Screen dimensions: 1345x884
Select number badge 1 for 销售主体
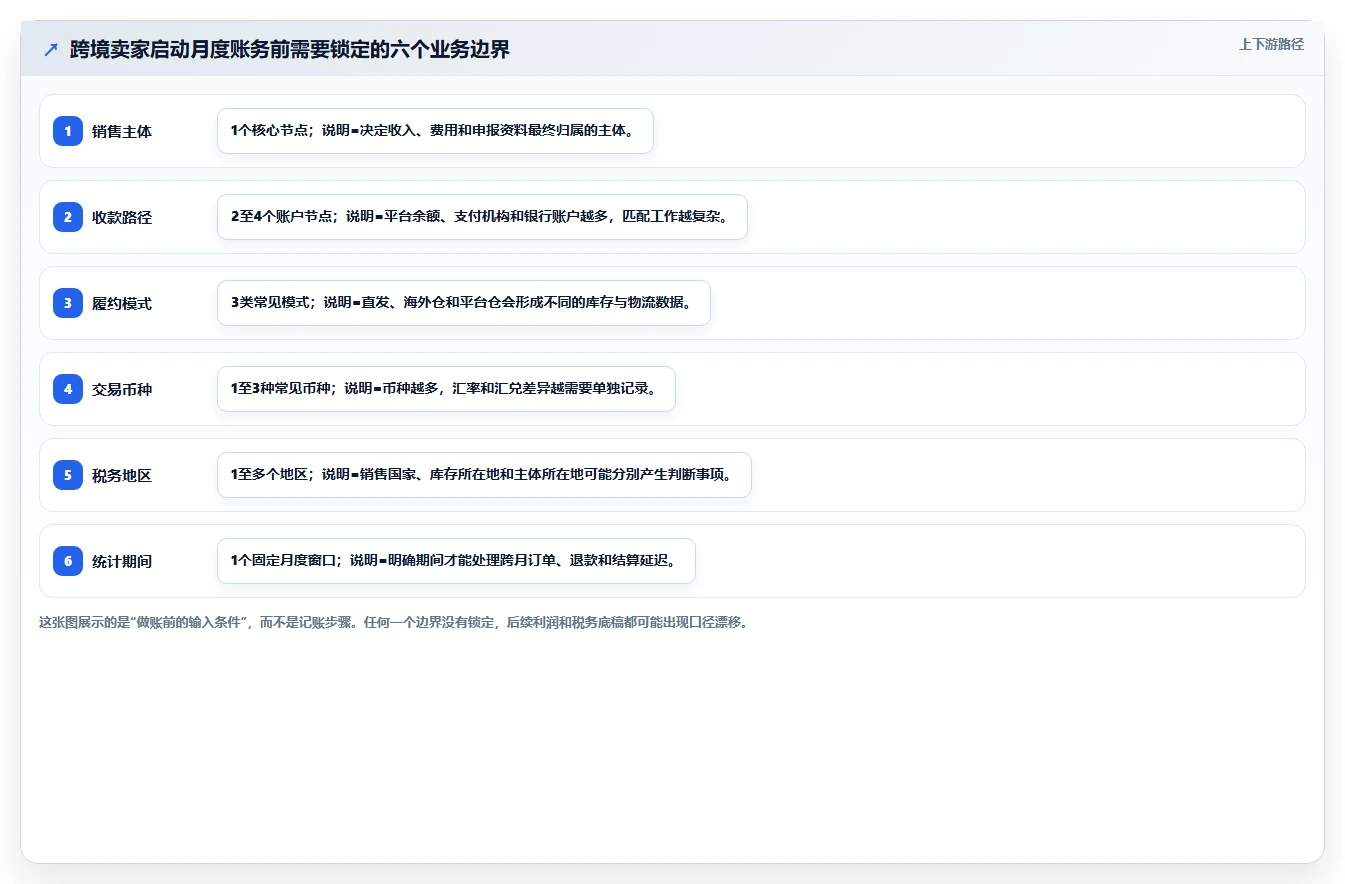68,131
